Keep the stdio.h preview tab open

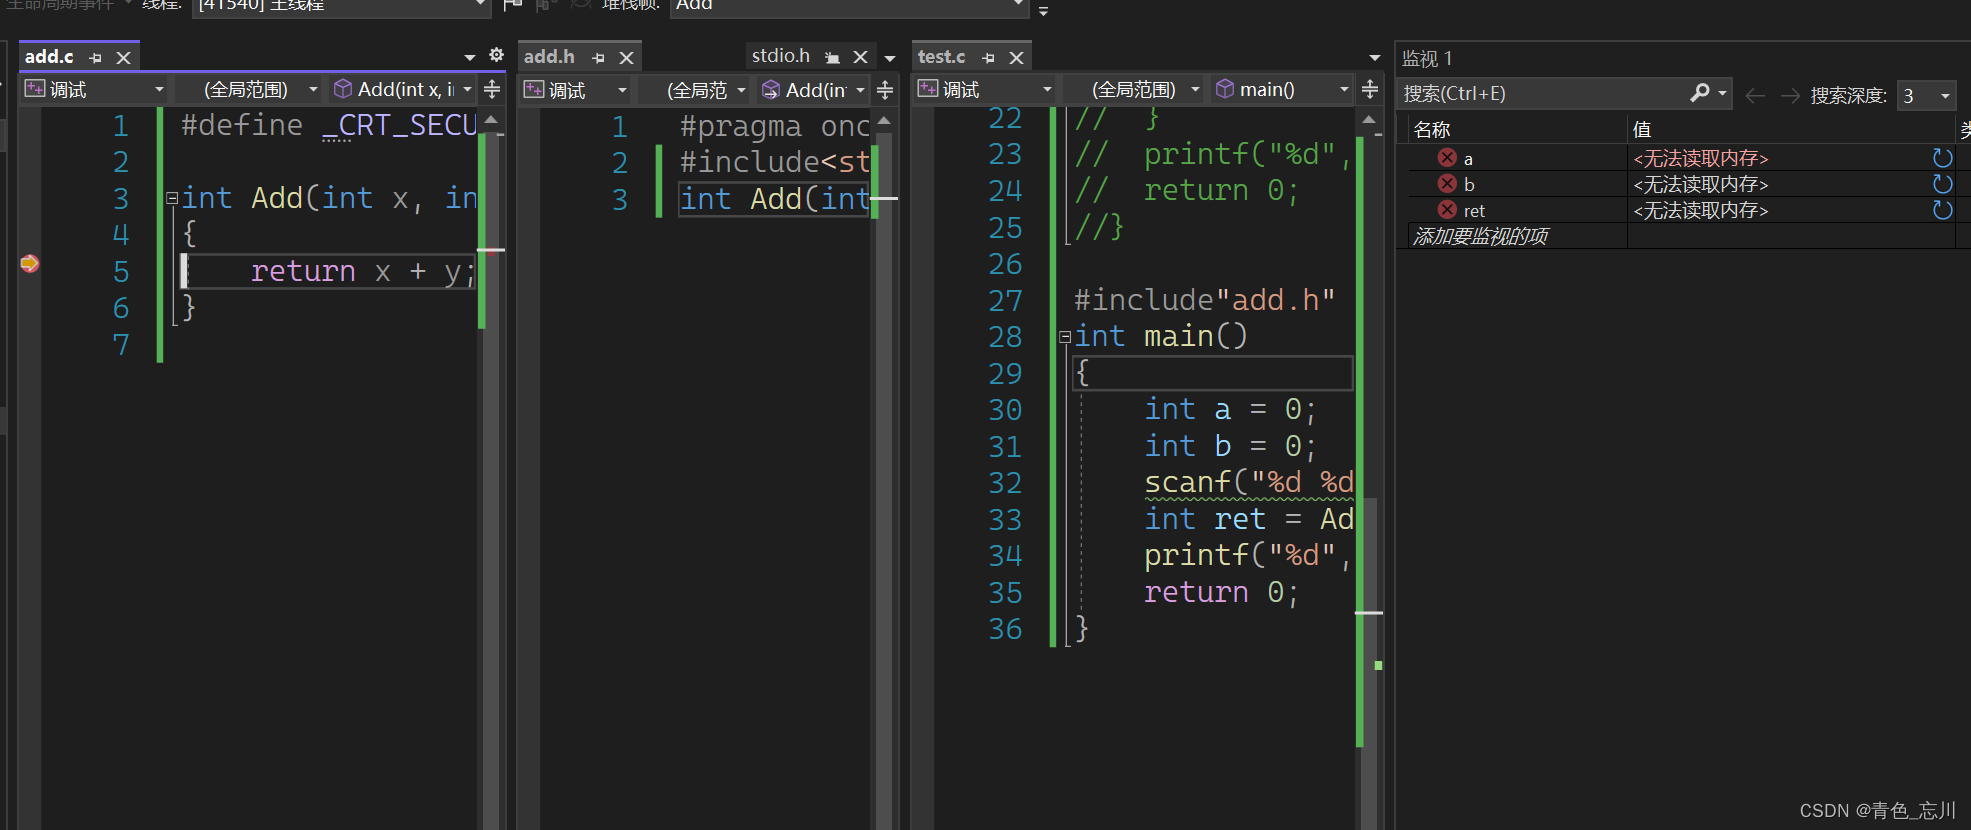tap(832, 58)
